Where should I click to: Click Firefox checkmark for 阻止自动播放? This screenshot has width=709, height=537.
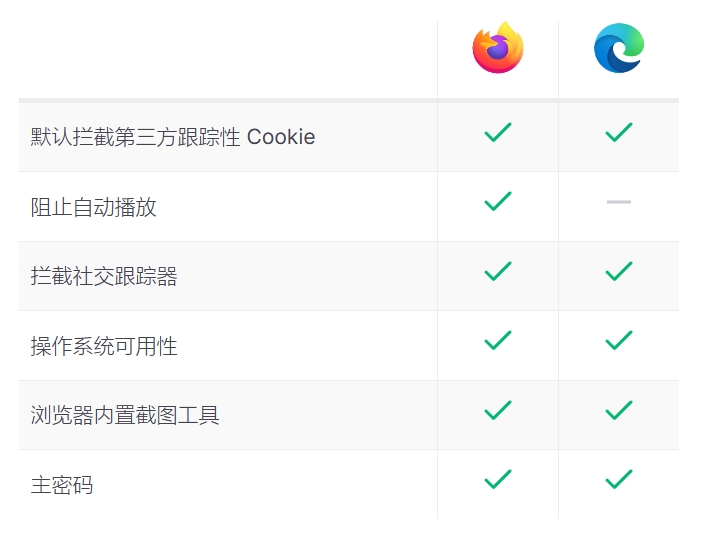[498, 201]
